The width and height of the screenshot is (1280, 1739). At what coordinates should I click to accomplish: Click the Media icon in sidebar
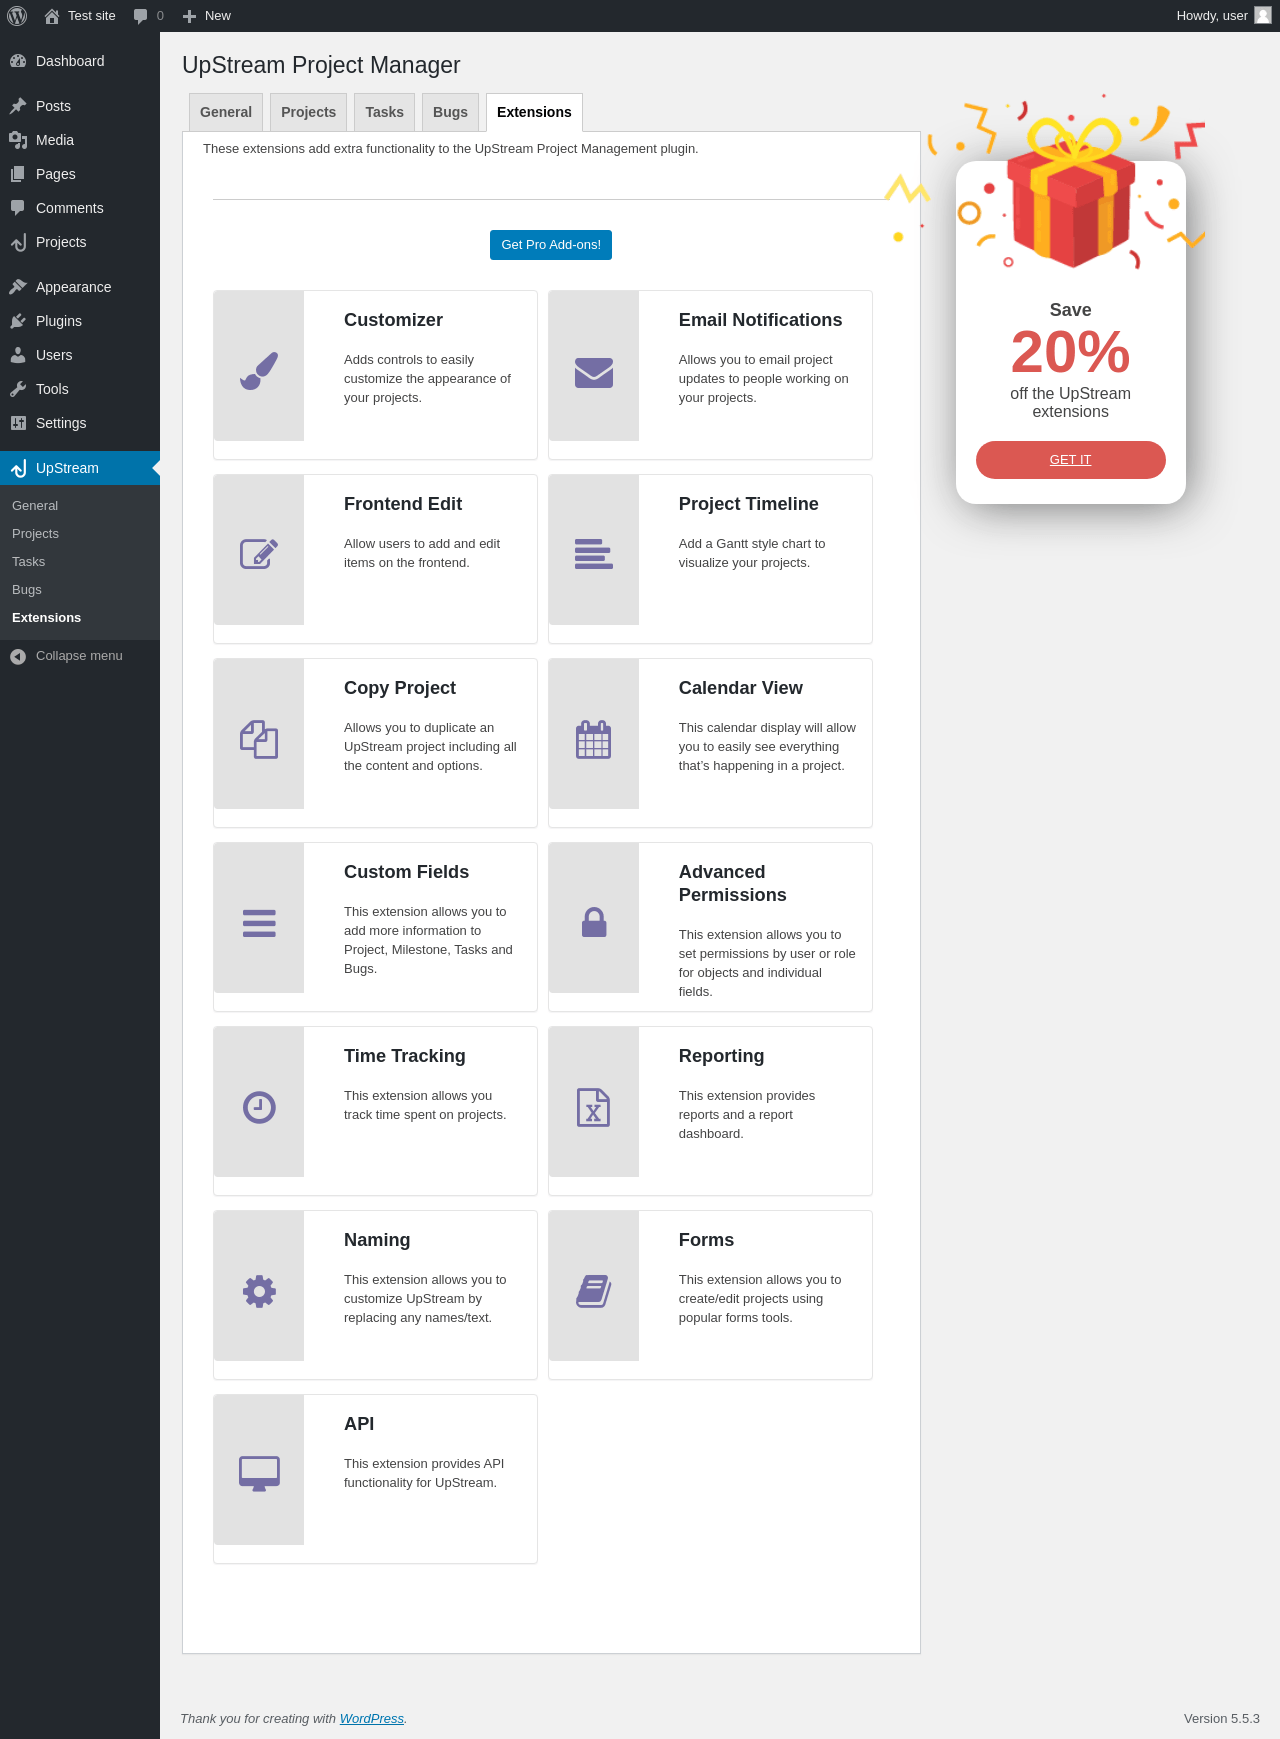[x=18, y=140]
